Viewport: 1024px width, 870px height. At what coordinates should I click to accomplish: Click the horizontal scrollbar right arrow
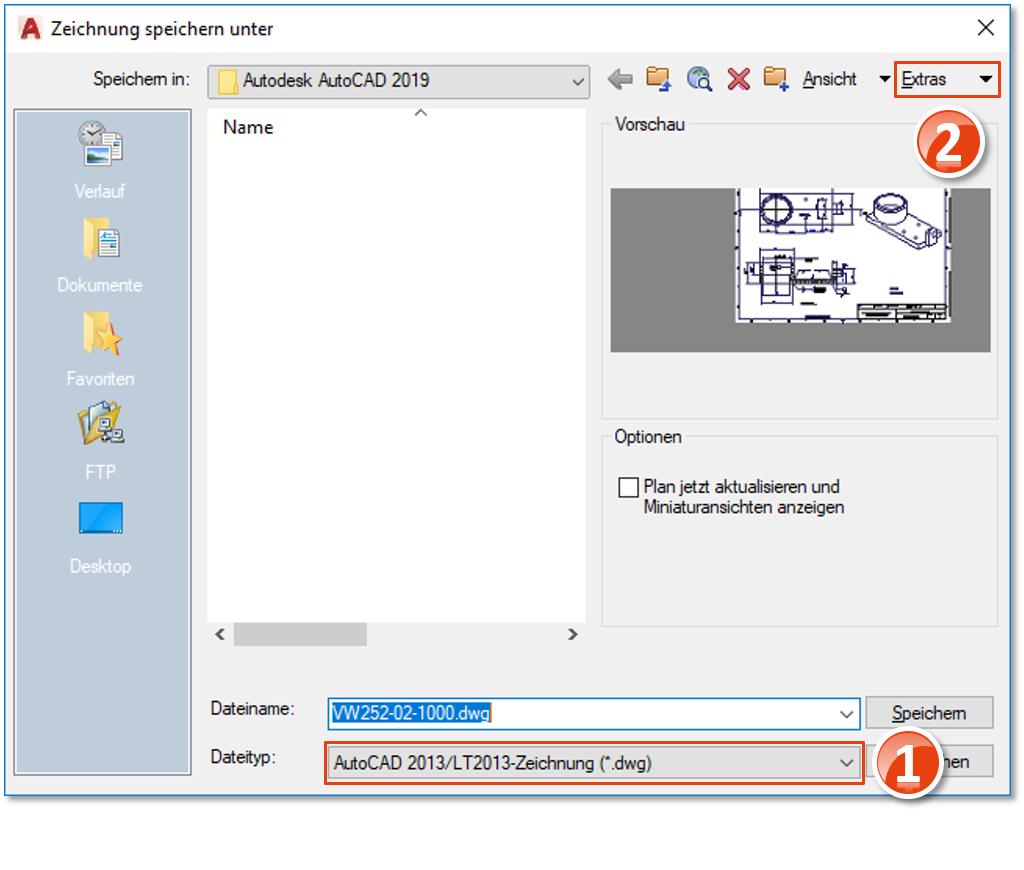(572, 634)
